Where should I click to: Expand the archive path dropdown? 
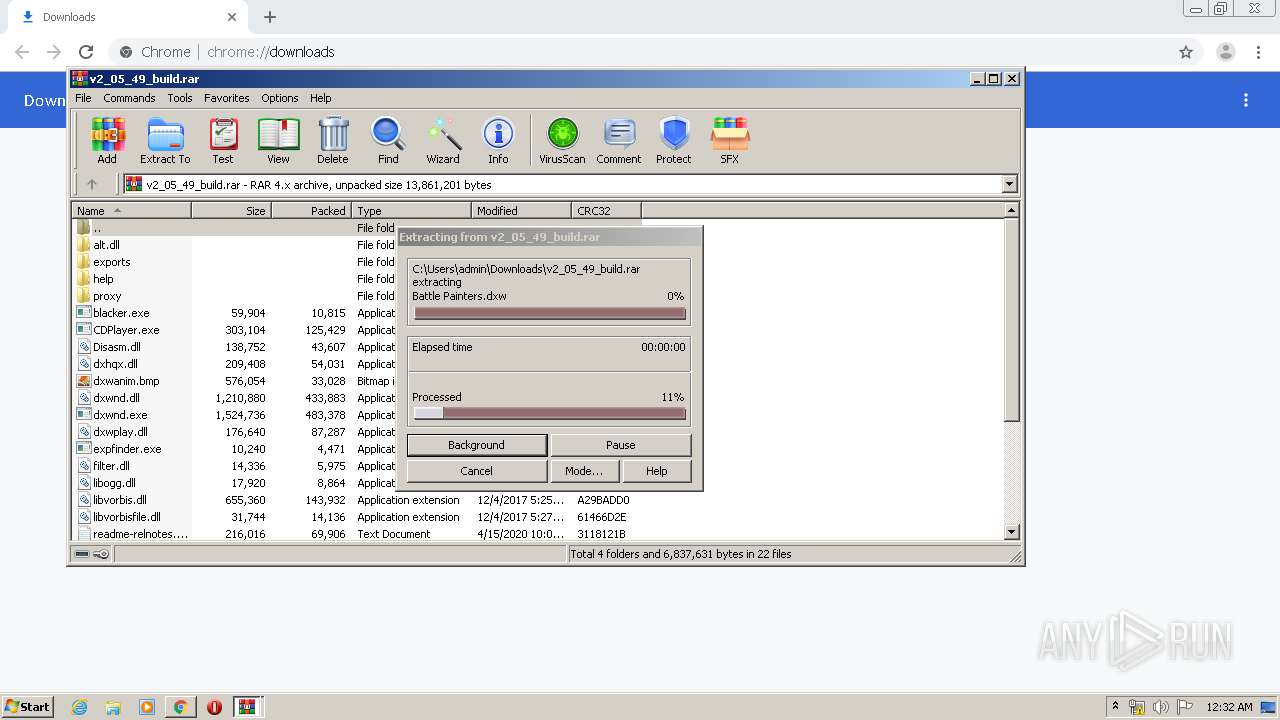1009,184
